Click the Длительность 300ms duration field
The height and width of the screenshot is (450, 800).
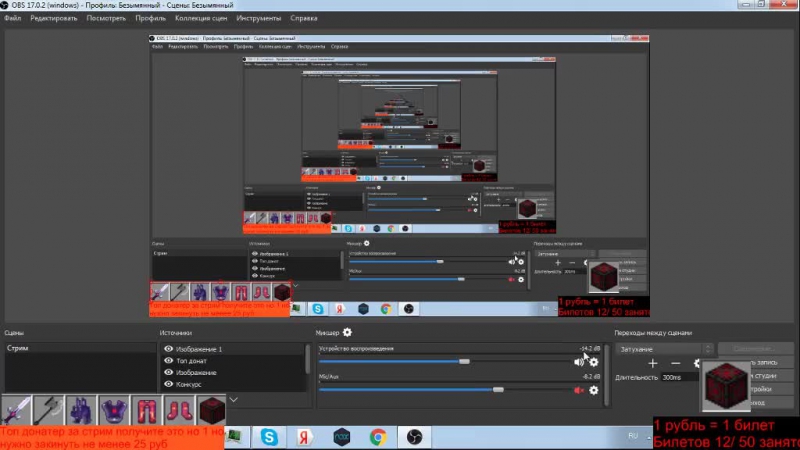click(x=680, y=378)
